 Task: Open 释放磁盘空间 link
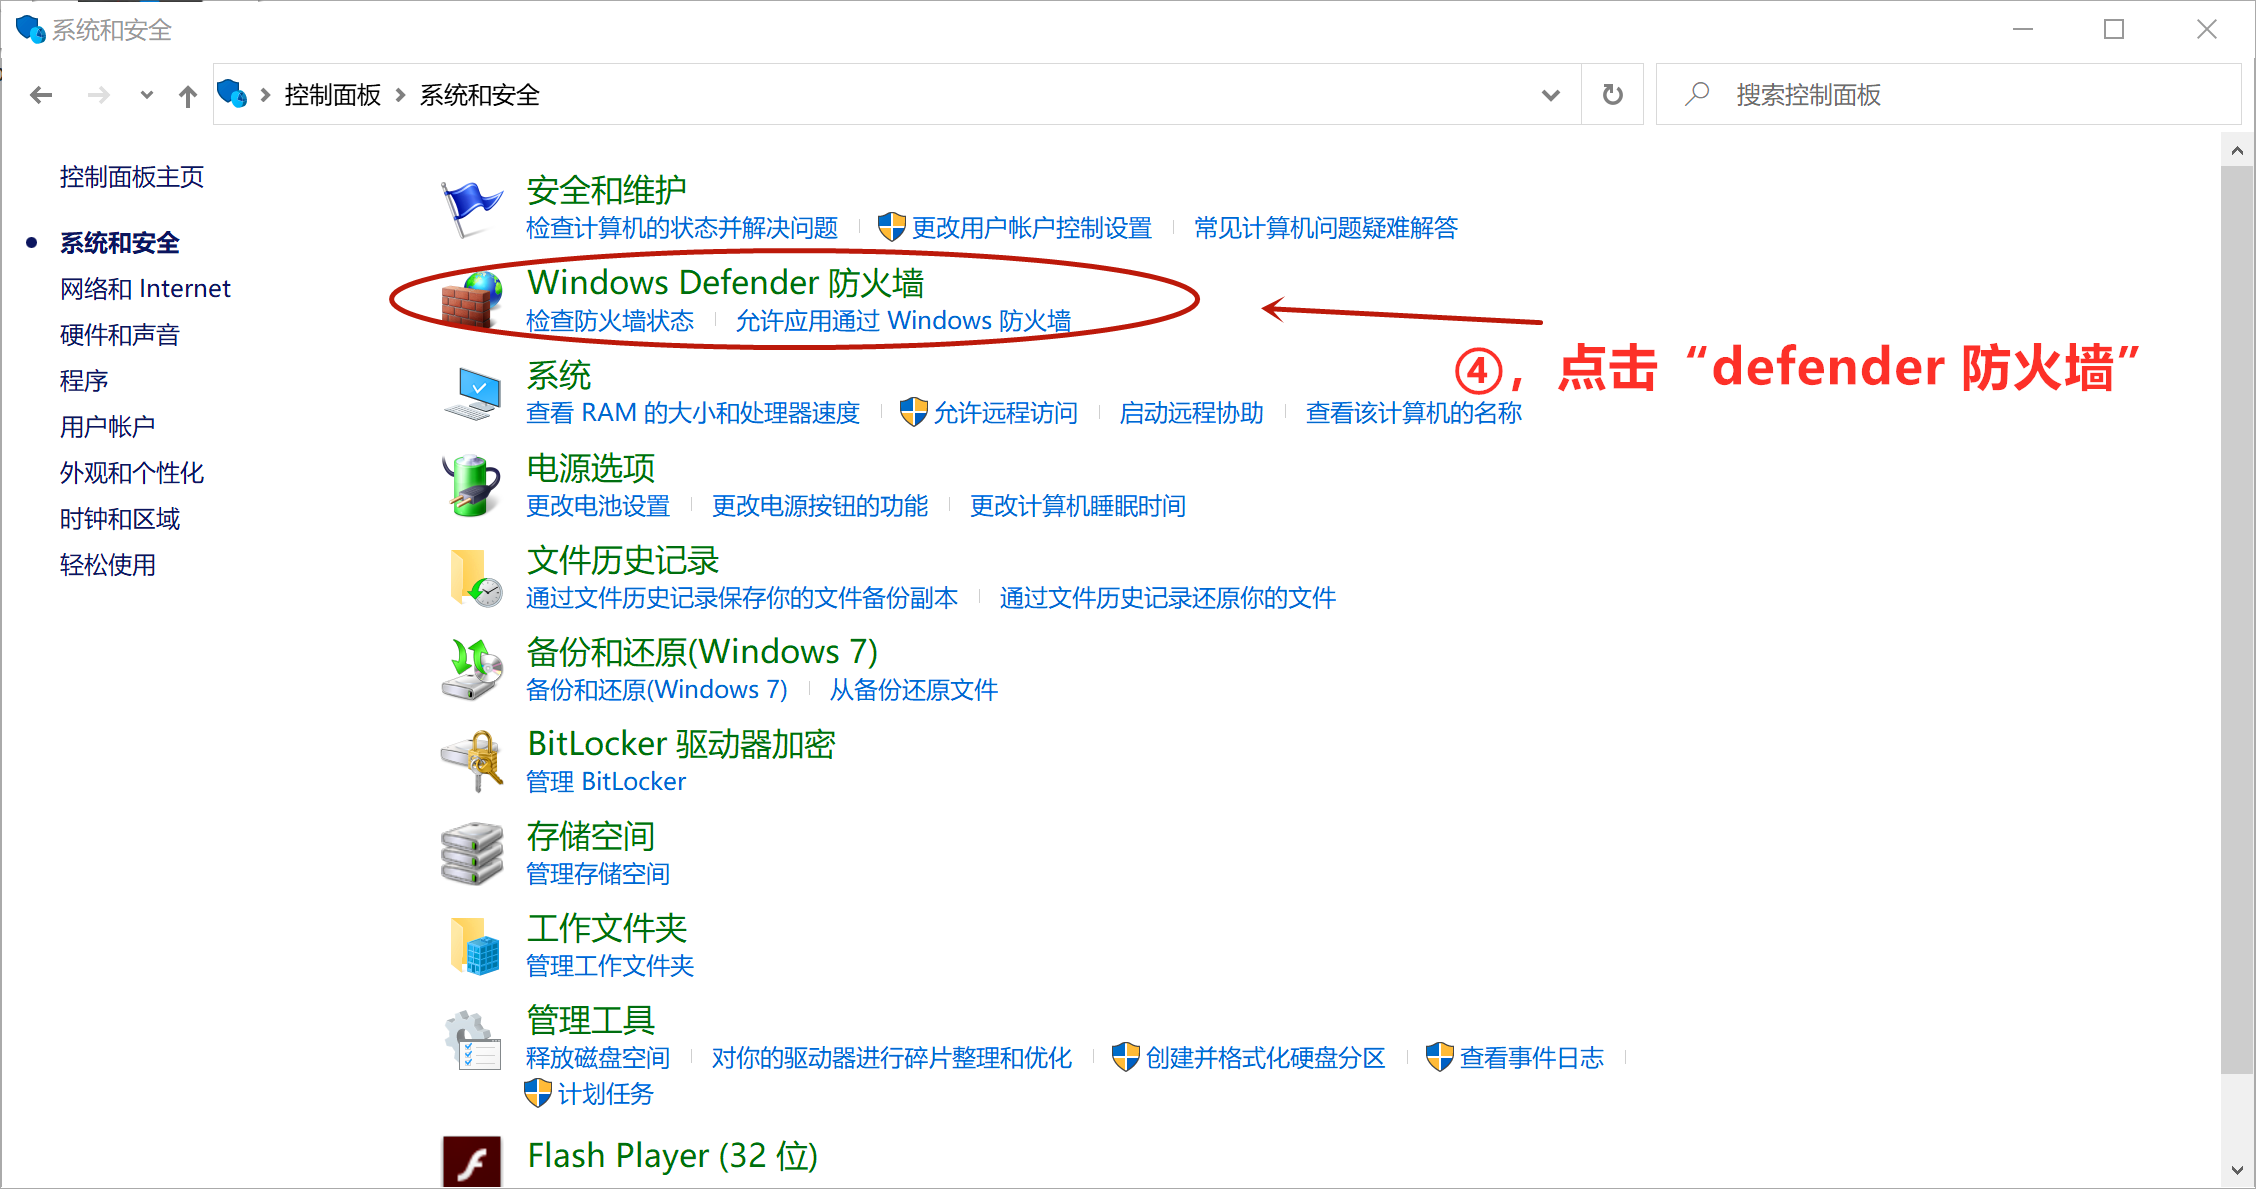[598, 1058]
